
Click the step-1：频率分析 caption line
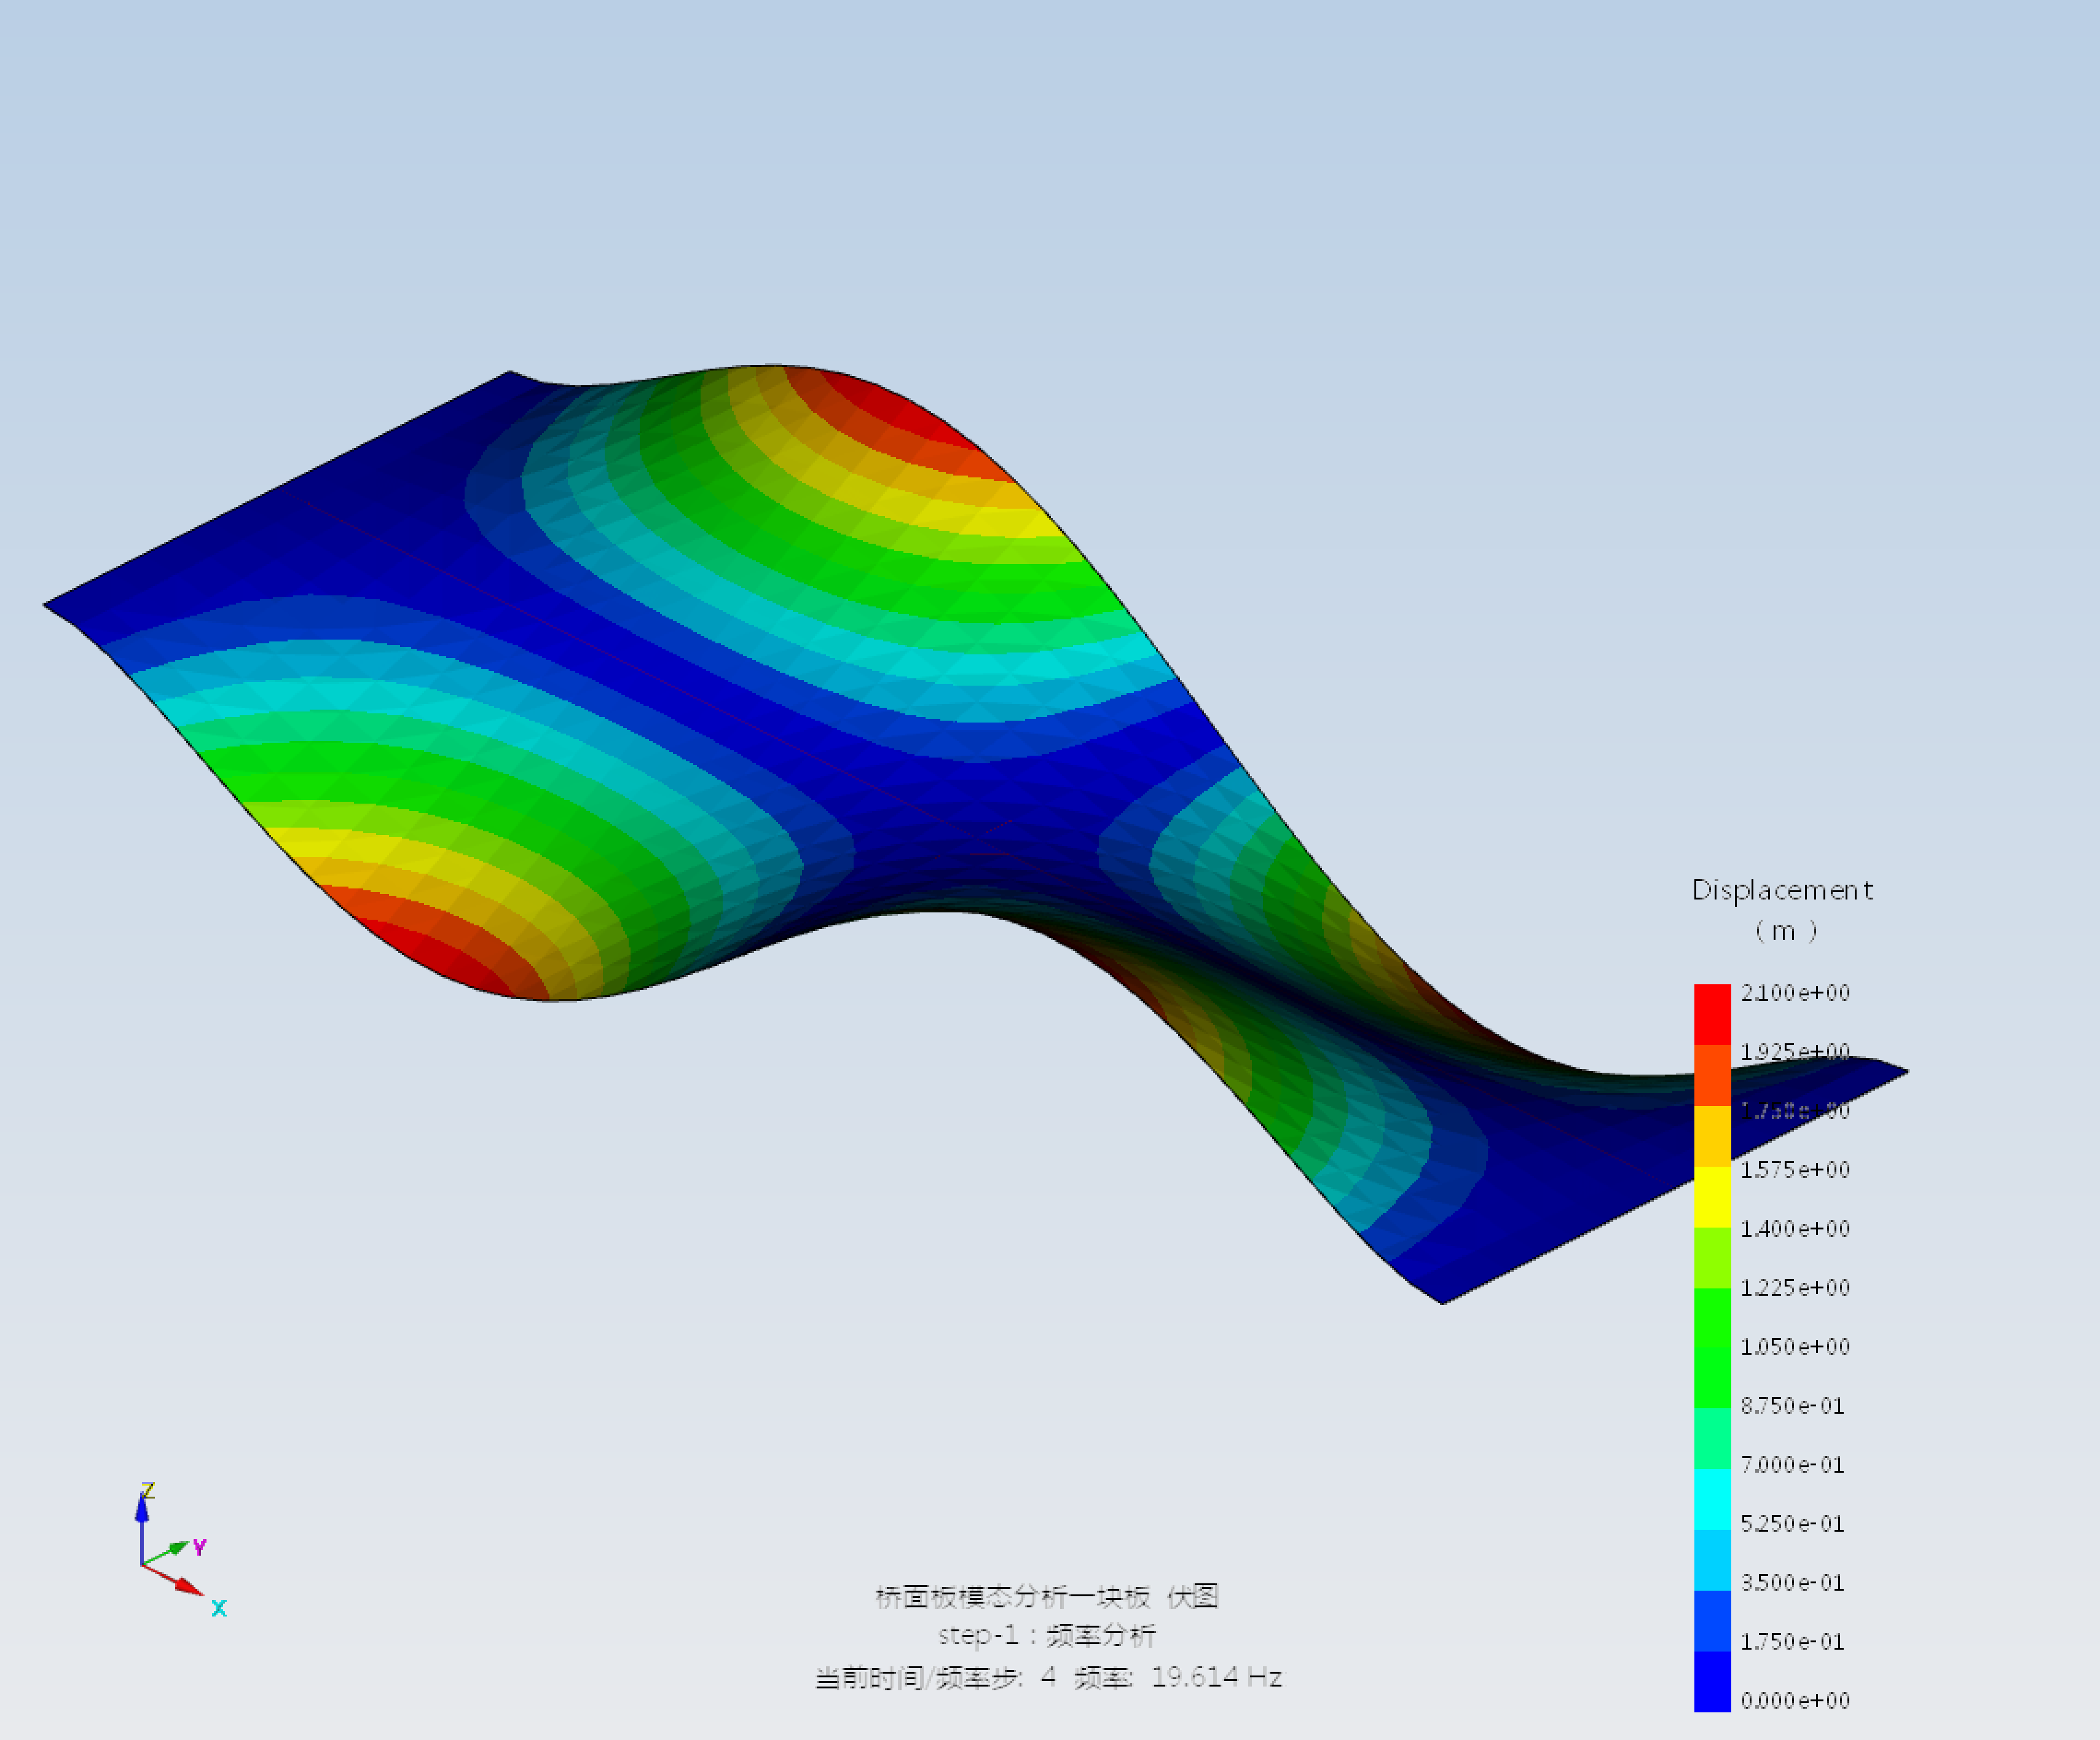(1047, 1636)
